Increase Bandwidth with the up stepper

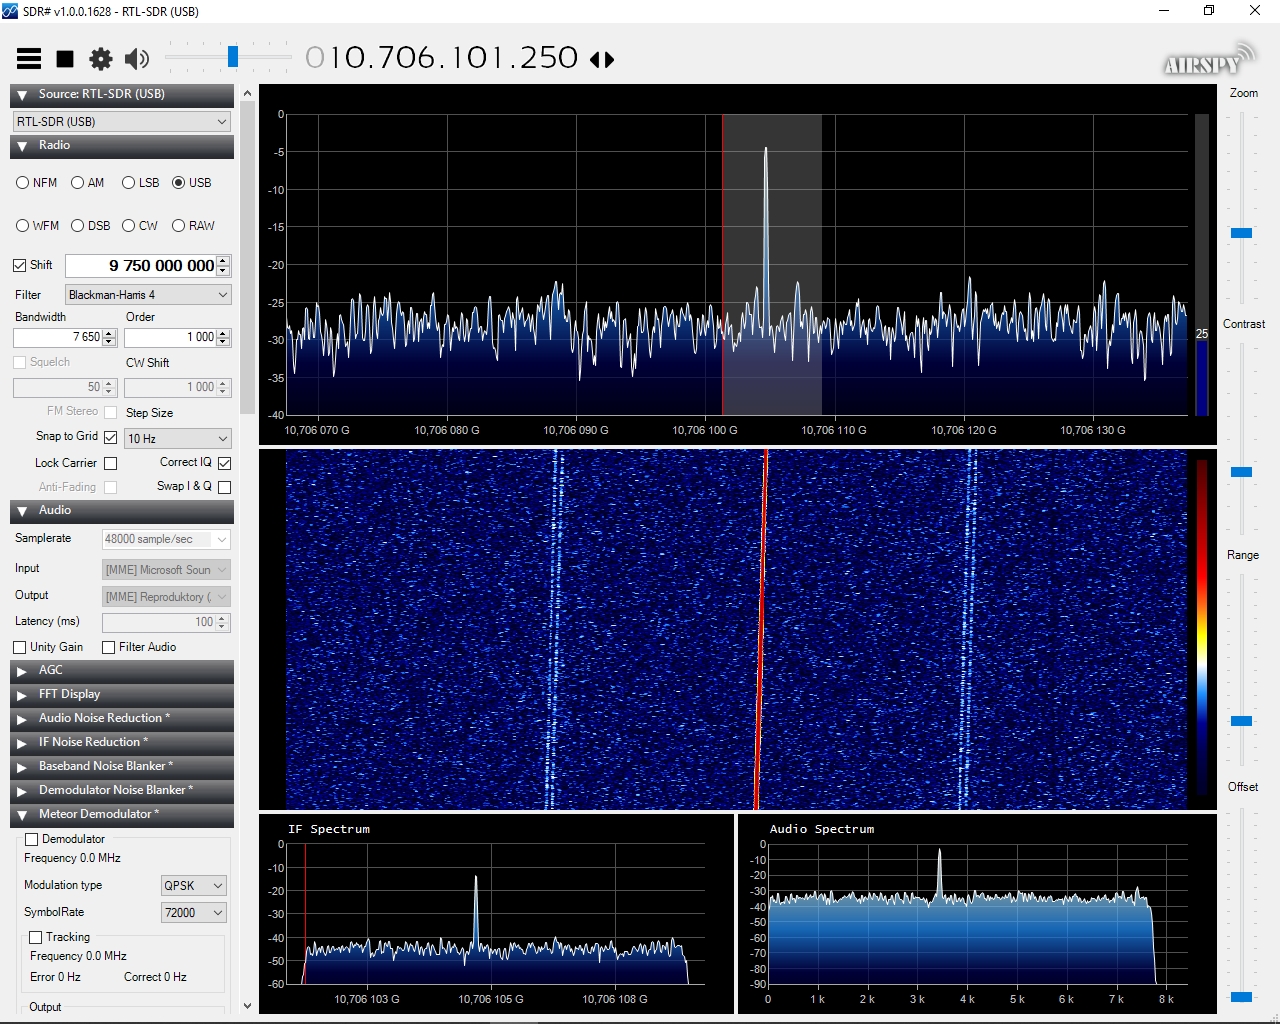point(110,333)
